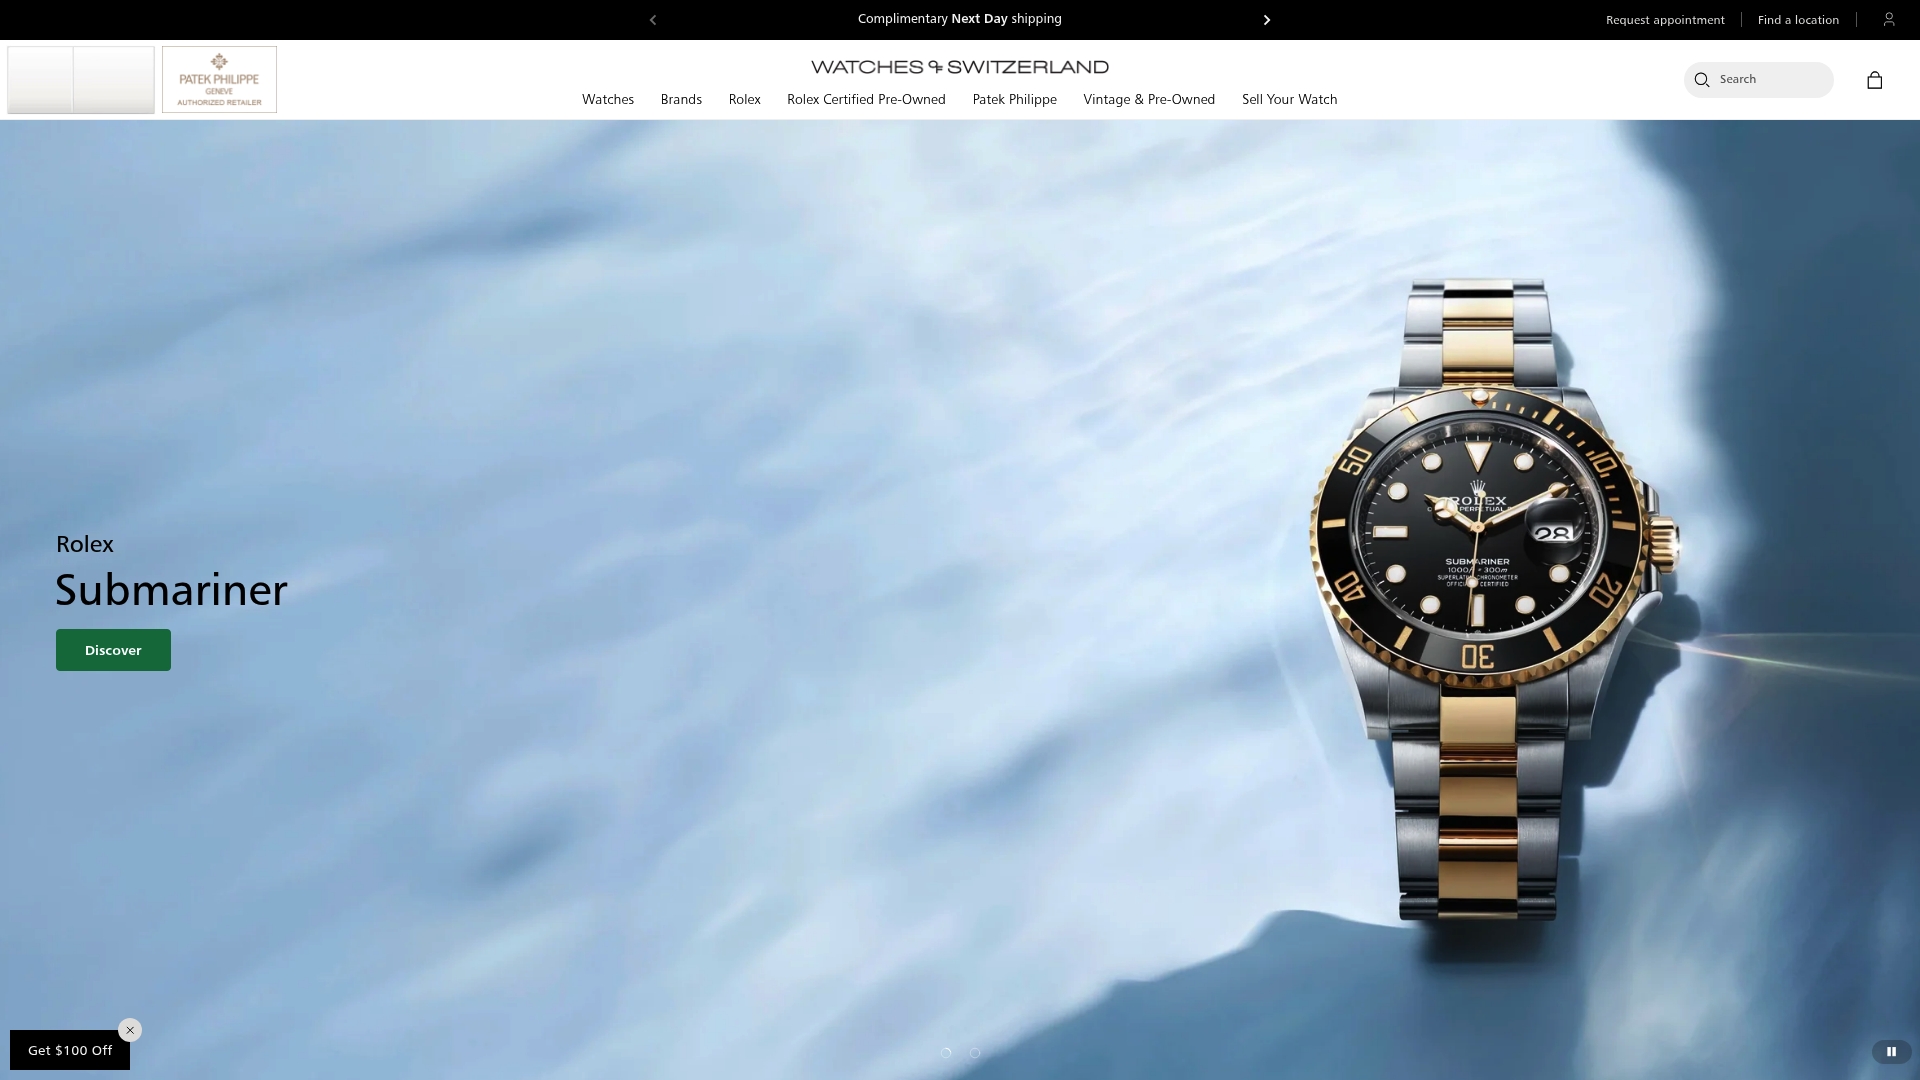Image resolution: width=1920 pixels, height=1080 pixels.
Task: Open the Vintage & Pre-Owned menu
Action: [x=1149, y=99]
